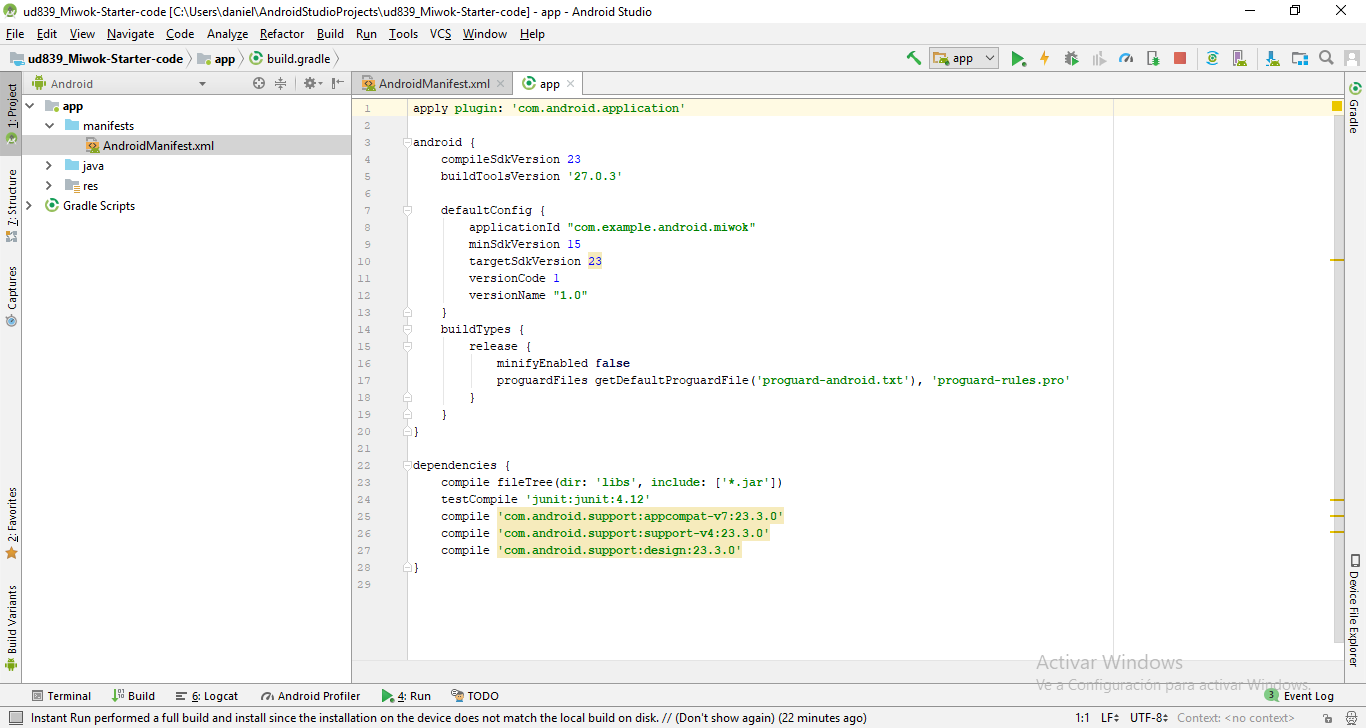Open the 4: Run tool window
This screenshot has height=728, width=1366.
click(x=406, y=696)
